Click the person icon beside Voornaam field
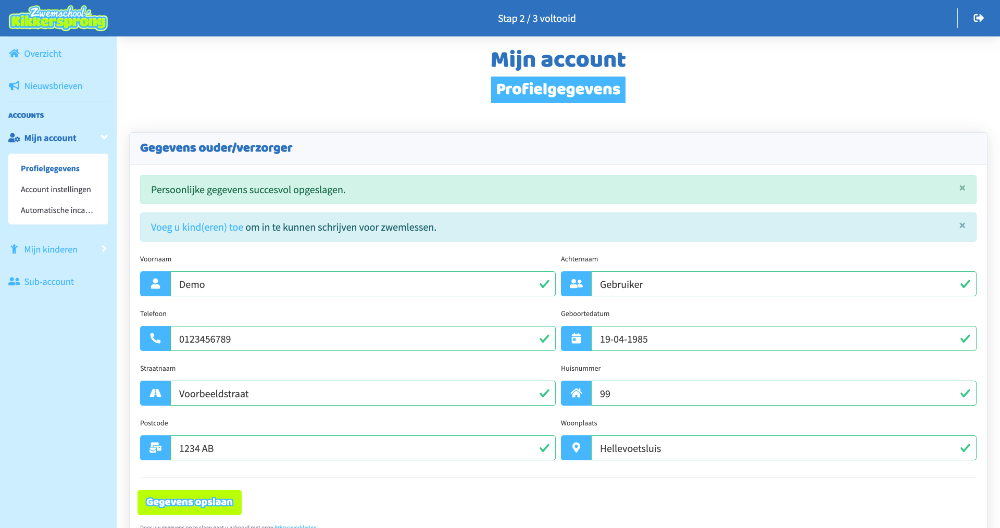 pyautogui.click(x=155, y=284)
